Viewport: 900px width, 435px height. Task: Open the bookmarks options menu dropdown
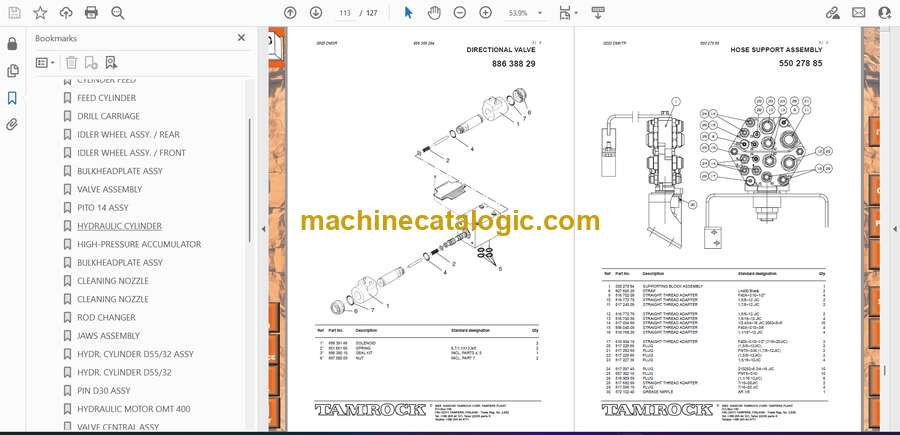tap(45, 63)
